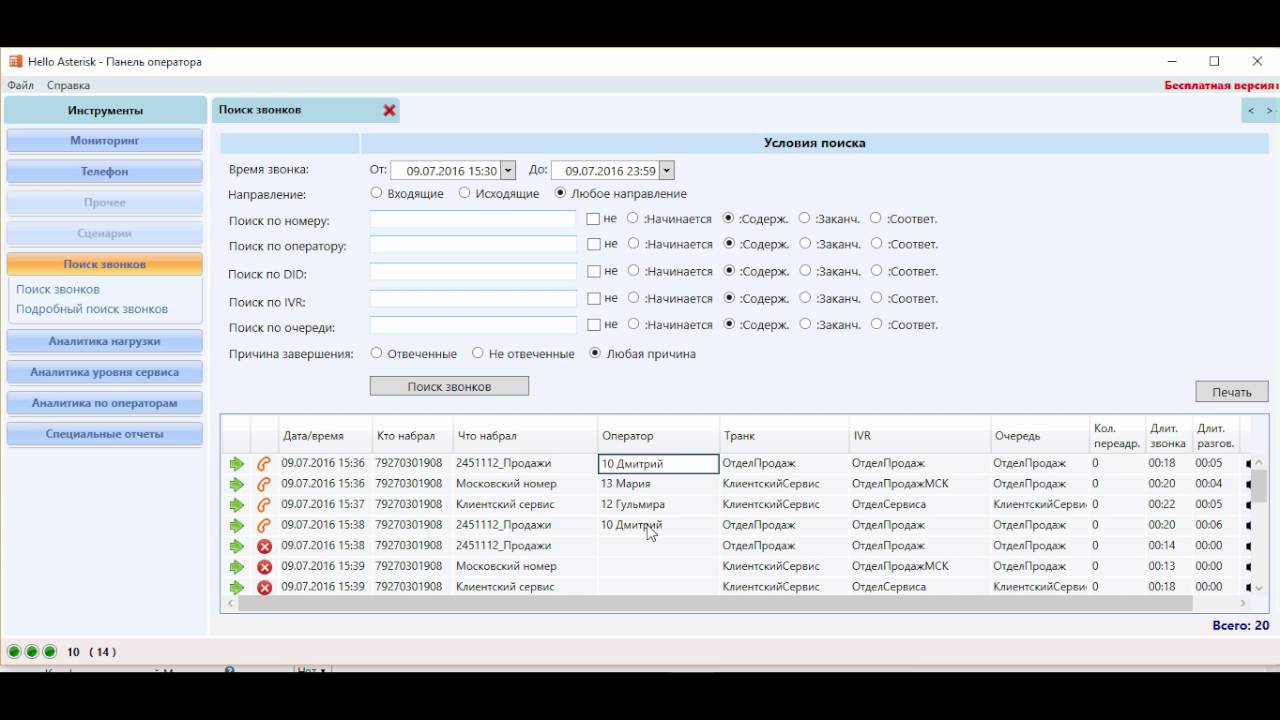Check the 'не' box for Поиск по IVR
Screen dimensions: 1280x720
[593, 298]
